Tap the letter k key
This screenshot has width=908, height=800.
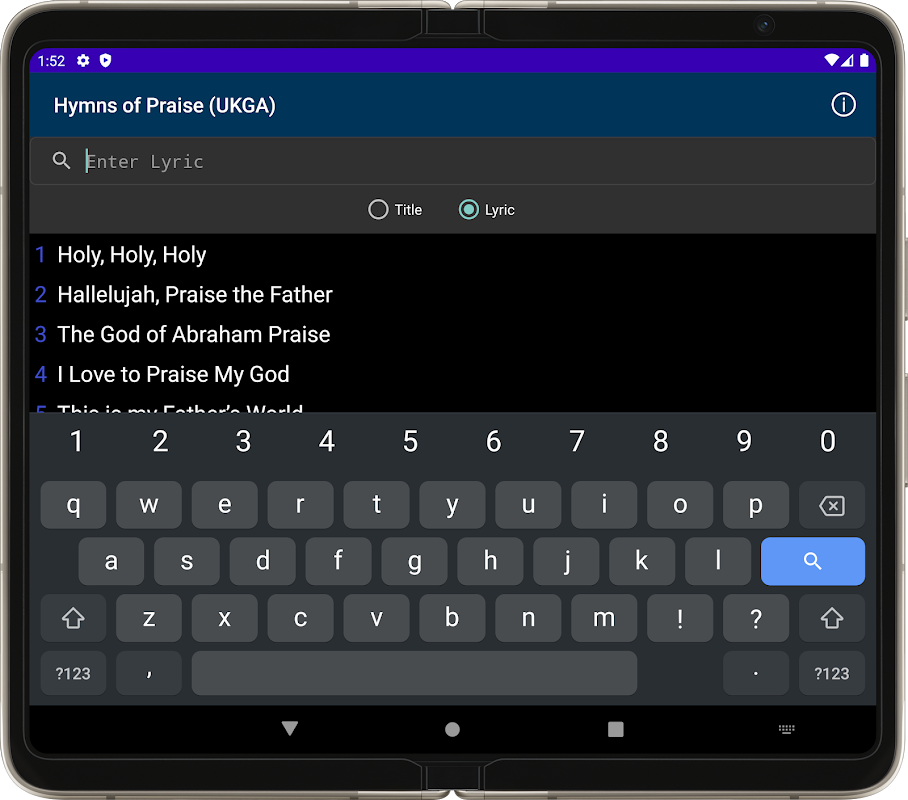[x=642, y=561]
